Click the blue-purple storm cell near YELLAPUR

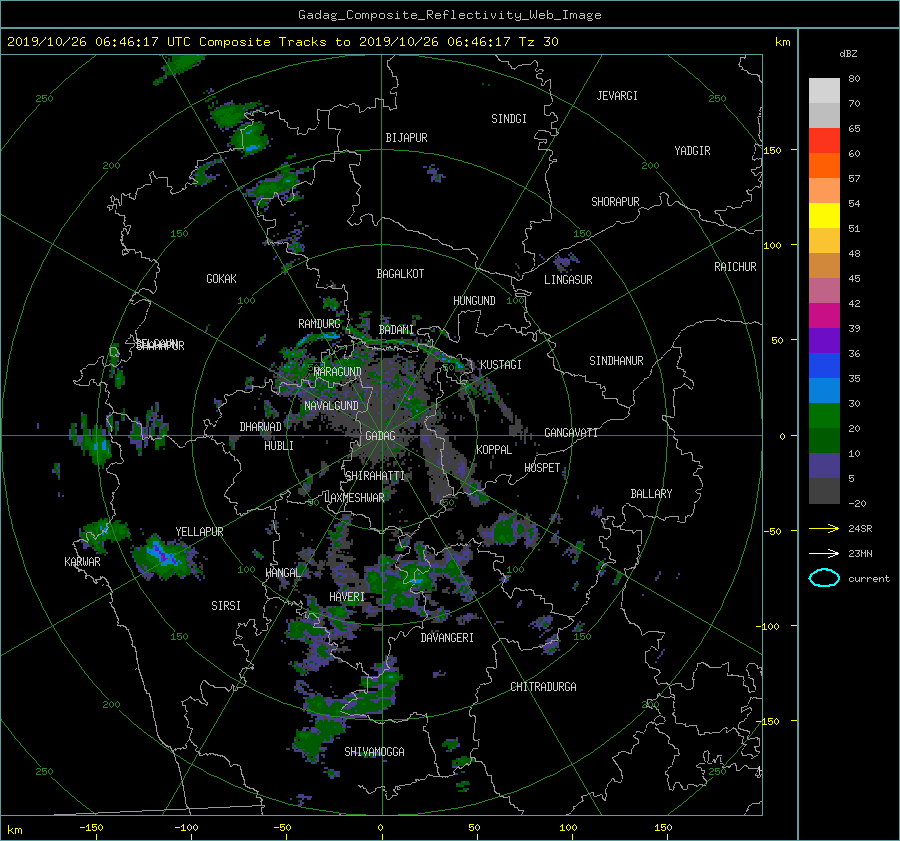coord(163,555)
